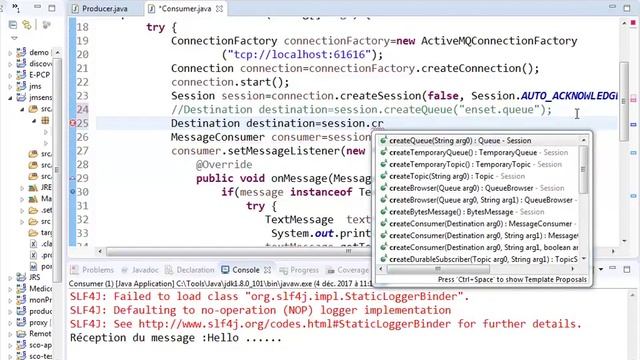Screen dimensions: 640x360
Task: Maximize the Console panel
Action: coord(627,269)
